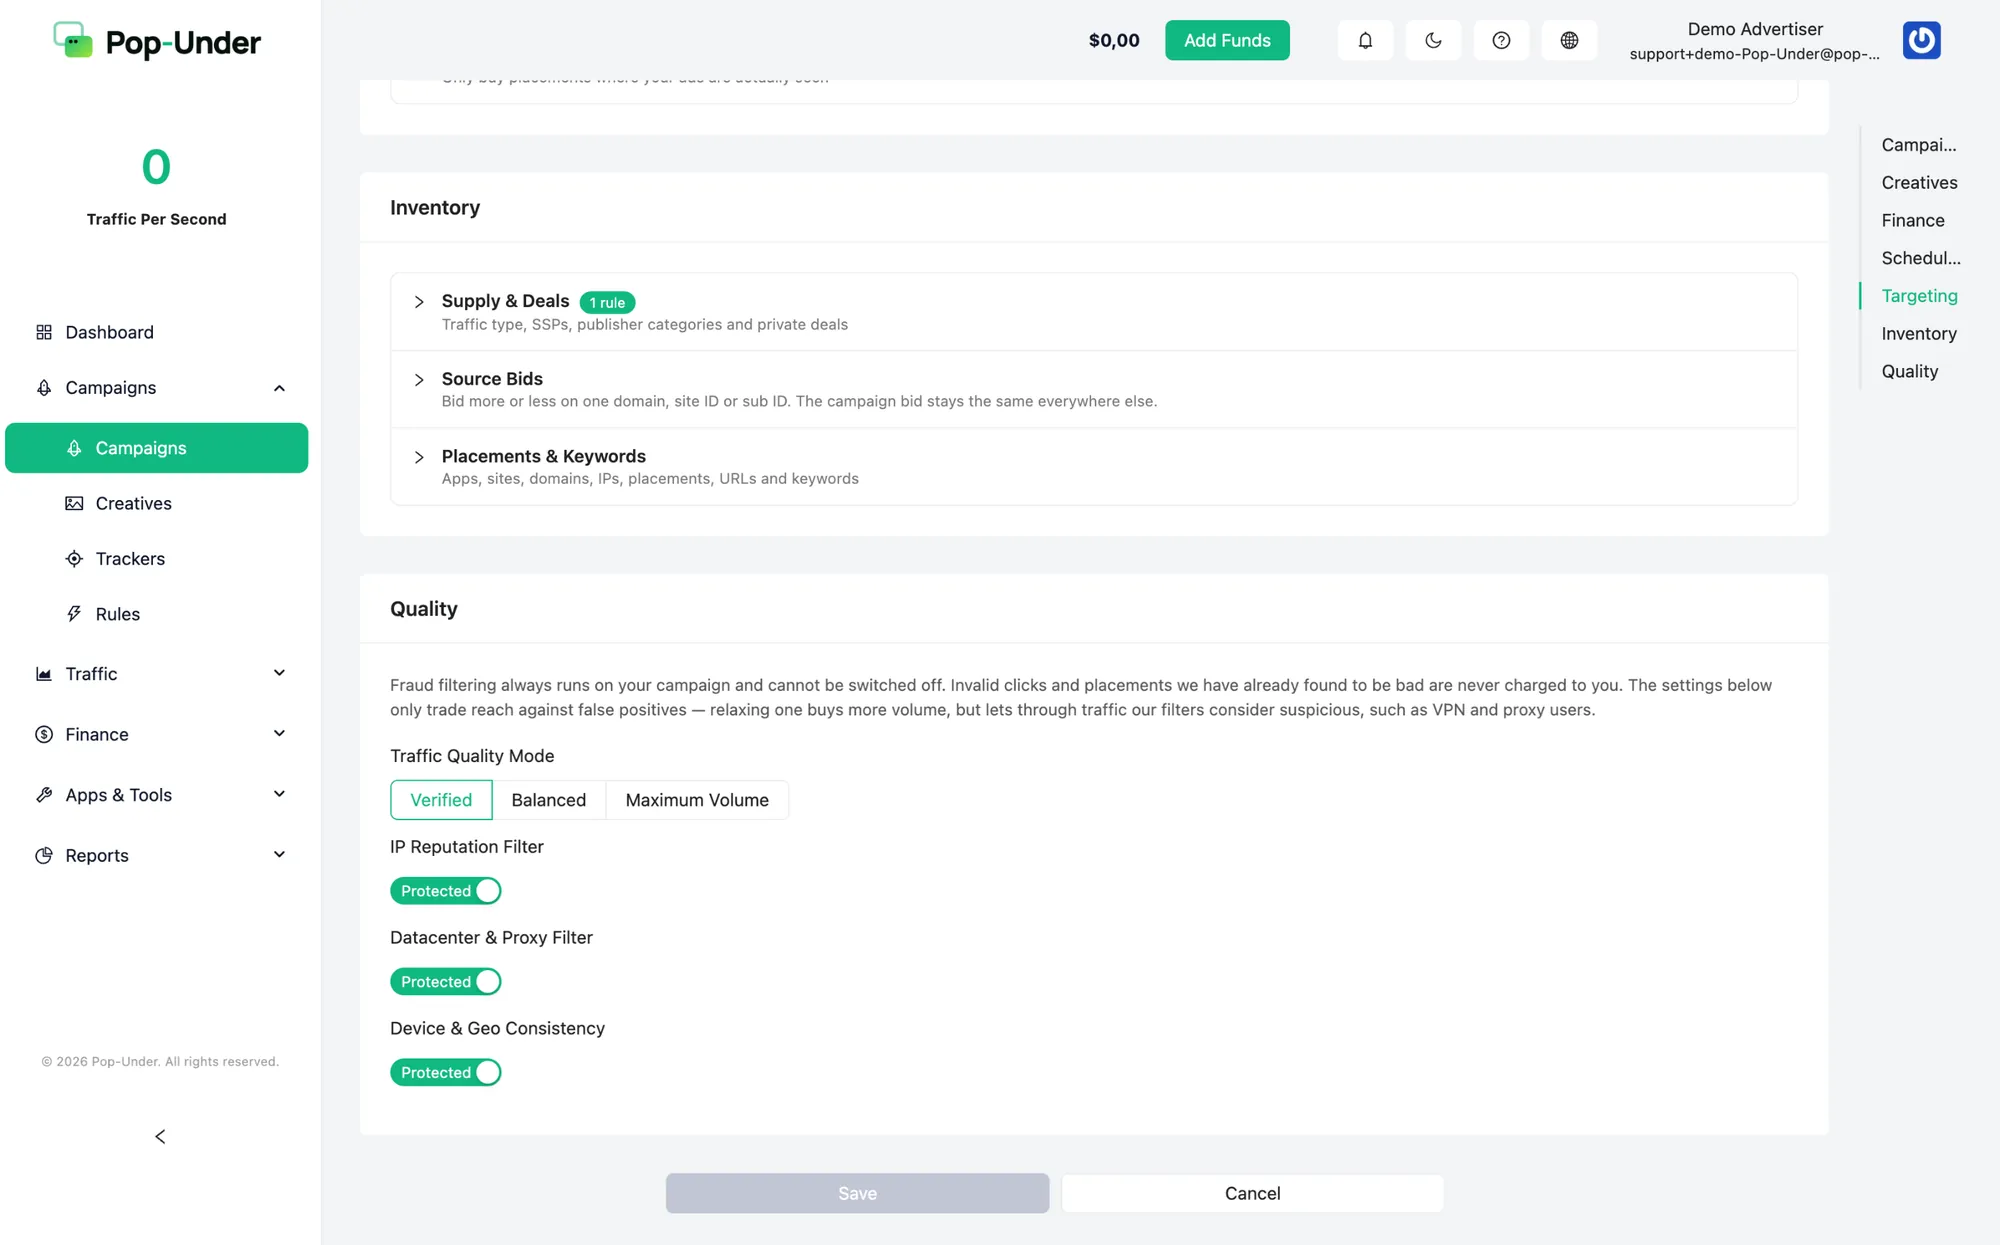2000x1245 pixels.
Task: Click the Traffic chart icon
Action: point(44,674)
